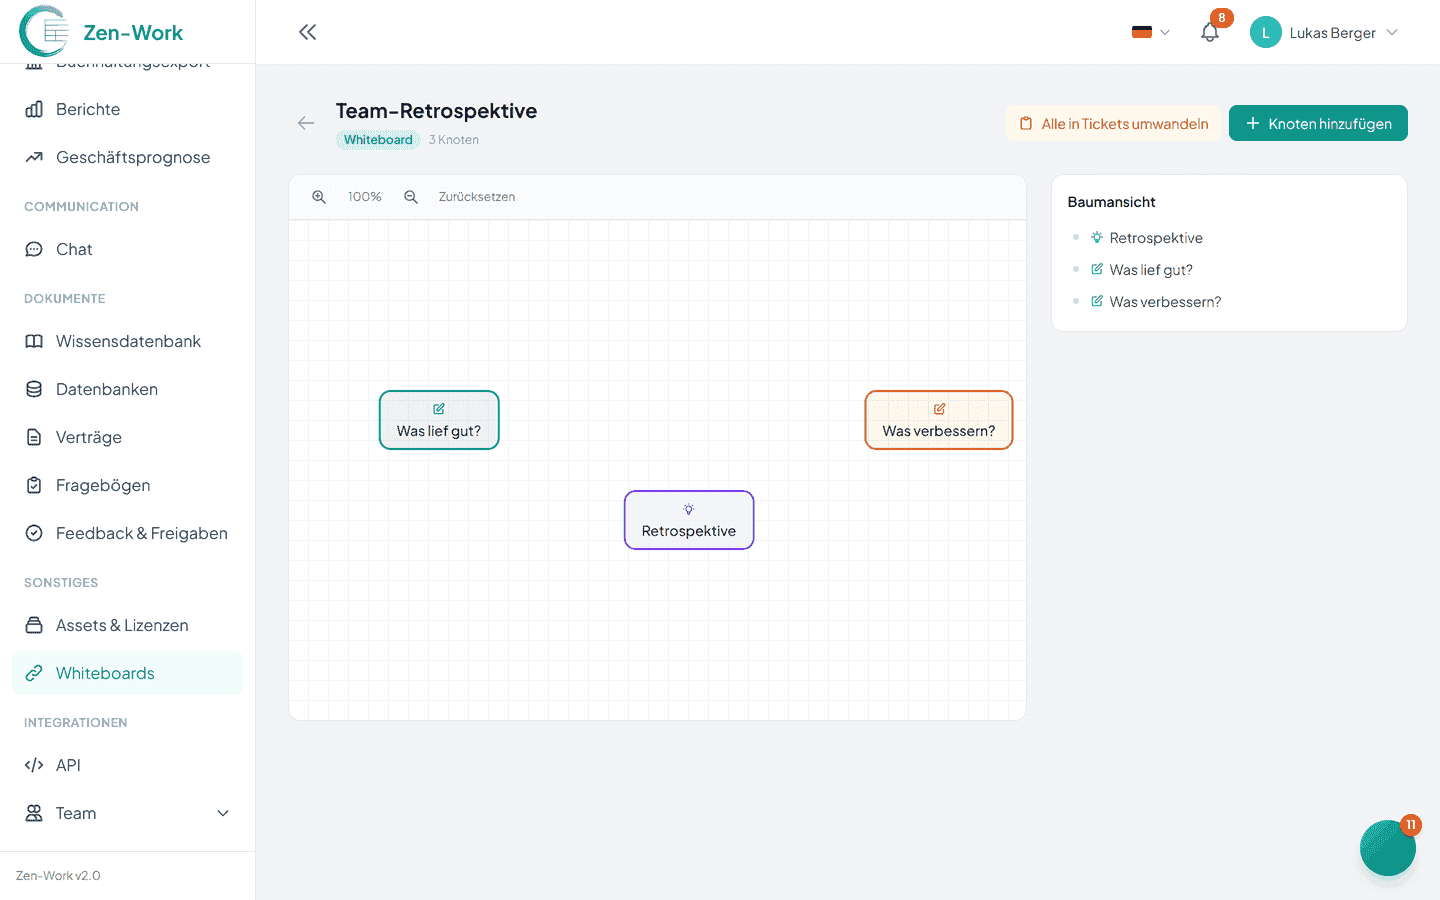
Task: Go back using the left arrow
Action: (306, 123)
